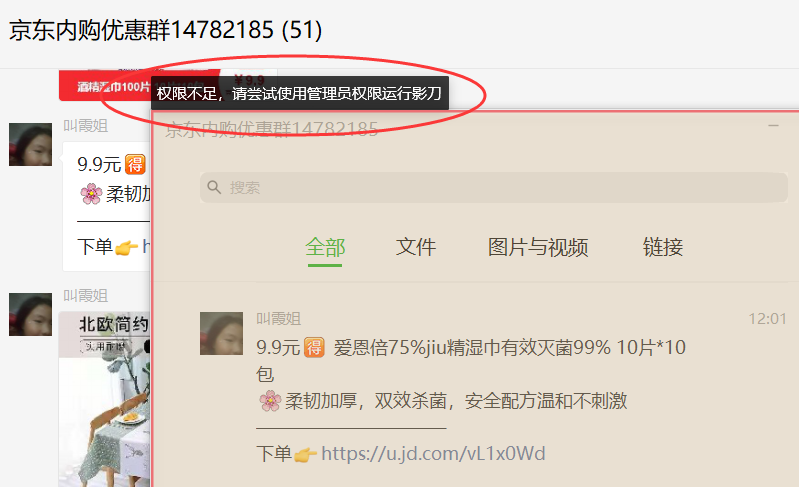799x487 pixels.
Task: Click the 叫霞姐 sender name in results
Action: tap(278, 319)
